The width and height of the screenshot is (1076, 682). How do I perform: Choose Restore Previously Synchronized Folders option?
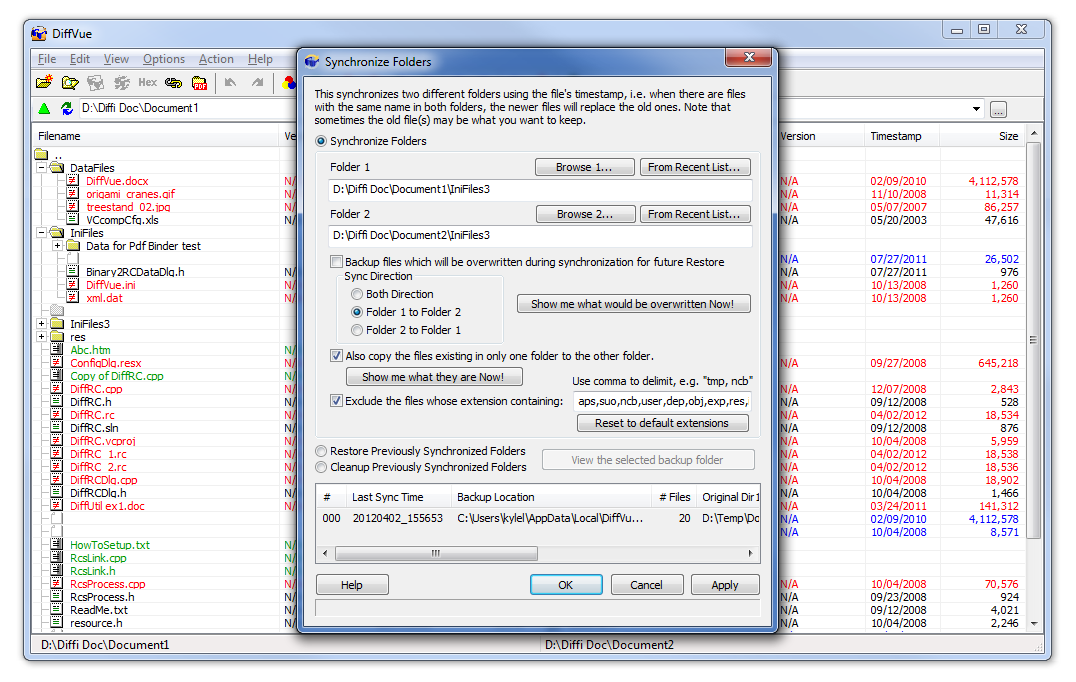tap(321, 451)
